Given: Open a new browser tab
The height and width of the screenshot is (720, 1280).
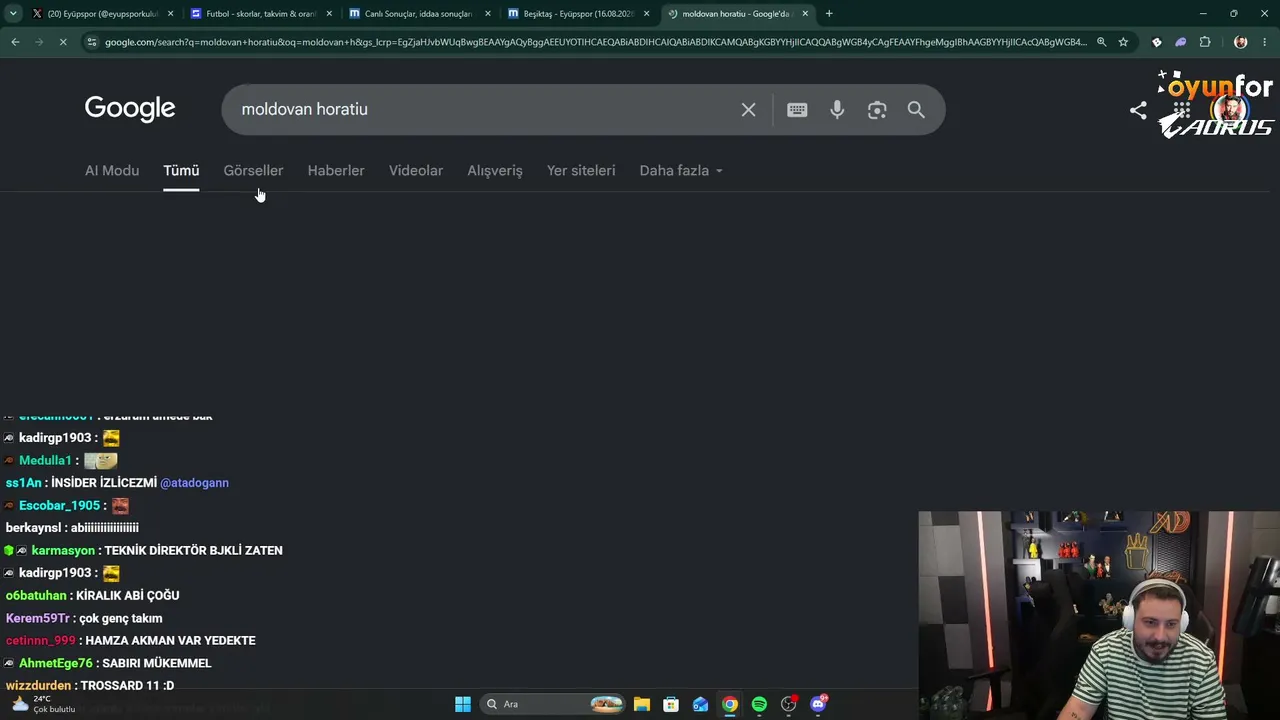Looking at the screenshot, I should [829, 14].
